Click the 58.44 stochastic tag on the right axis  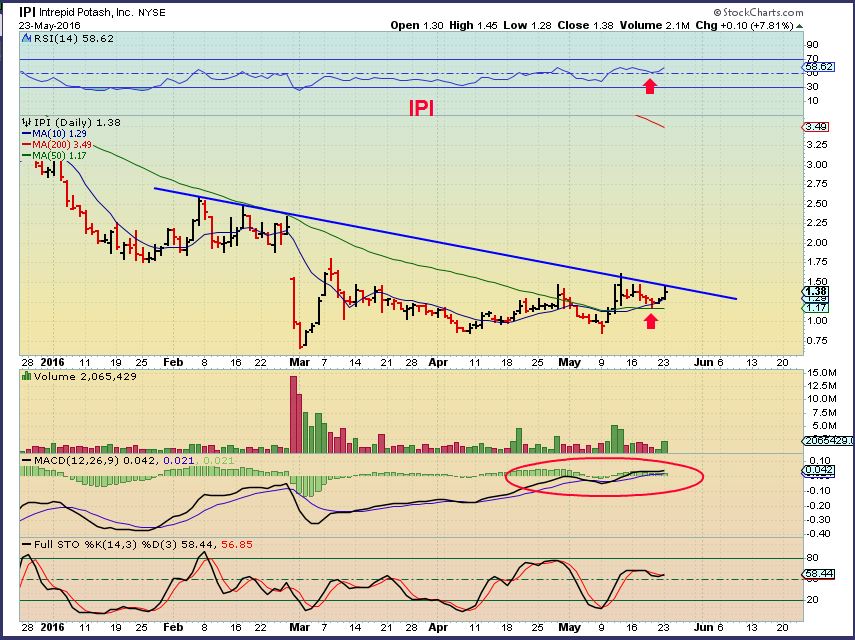(819, 573)
